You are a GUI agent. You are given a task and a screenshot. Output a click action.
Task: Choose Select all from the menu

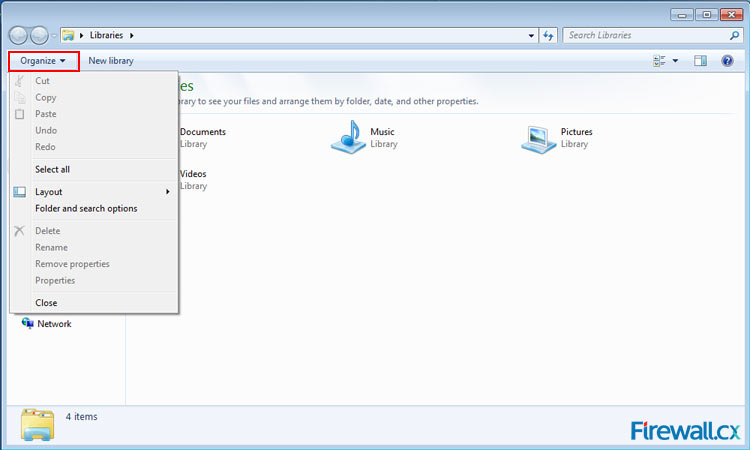(93, 169)
